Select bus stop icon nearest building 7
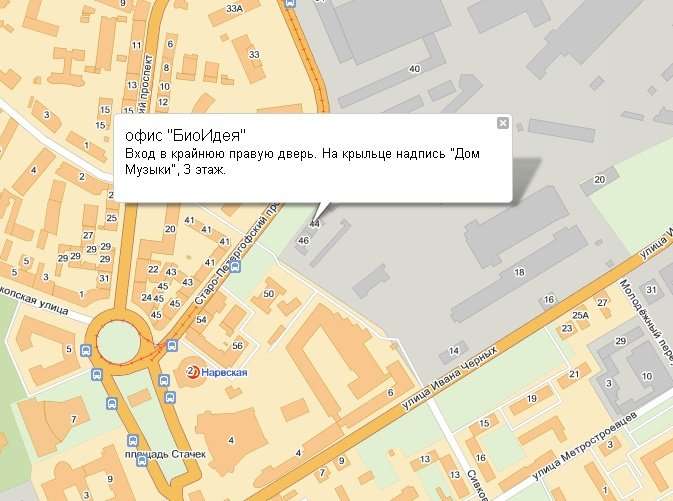673x501 pixels. click(x=112, y=404)
